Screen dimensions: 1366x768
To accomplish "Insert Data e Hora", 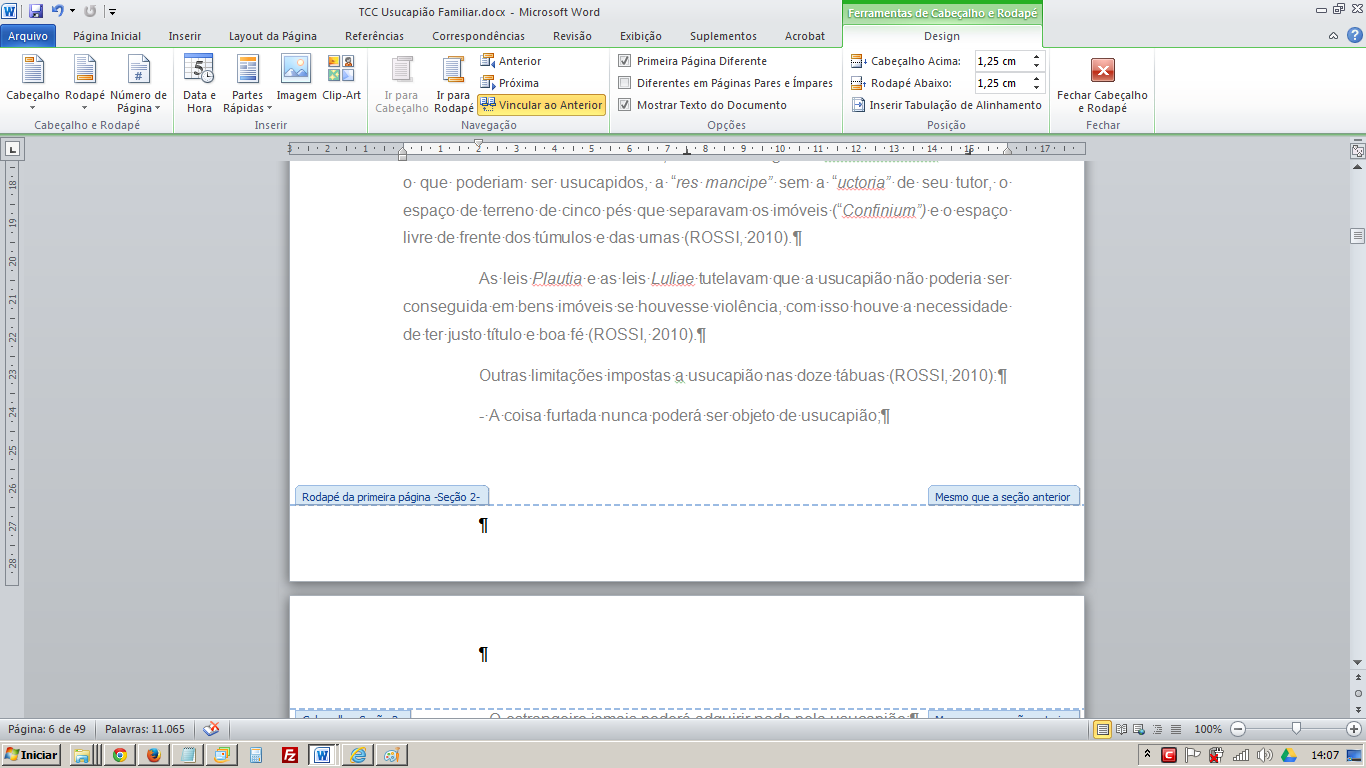I will (x=199, y=84).
